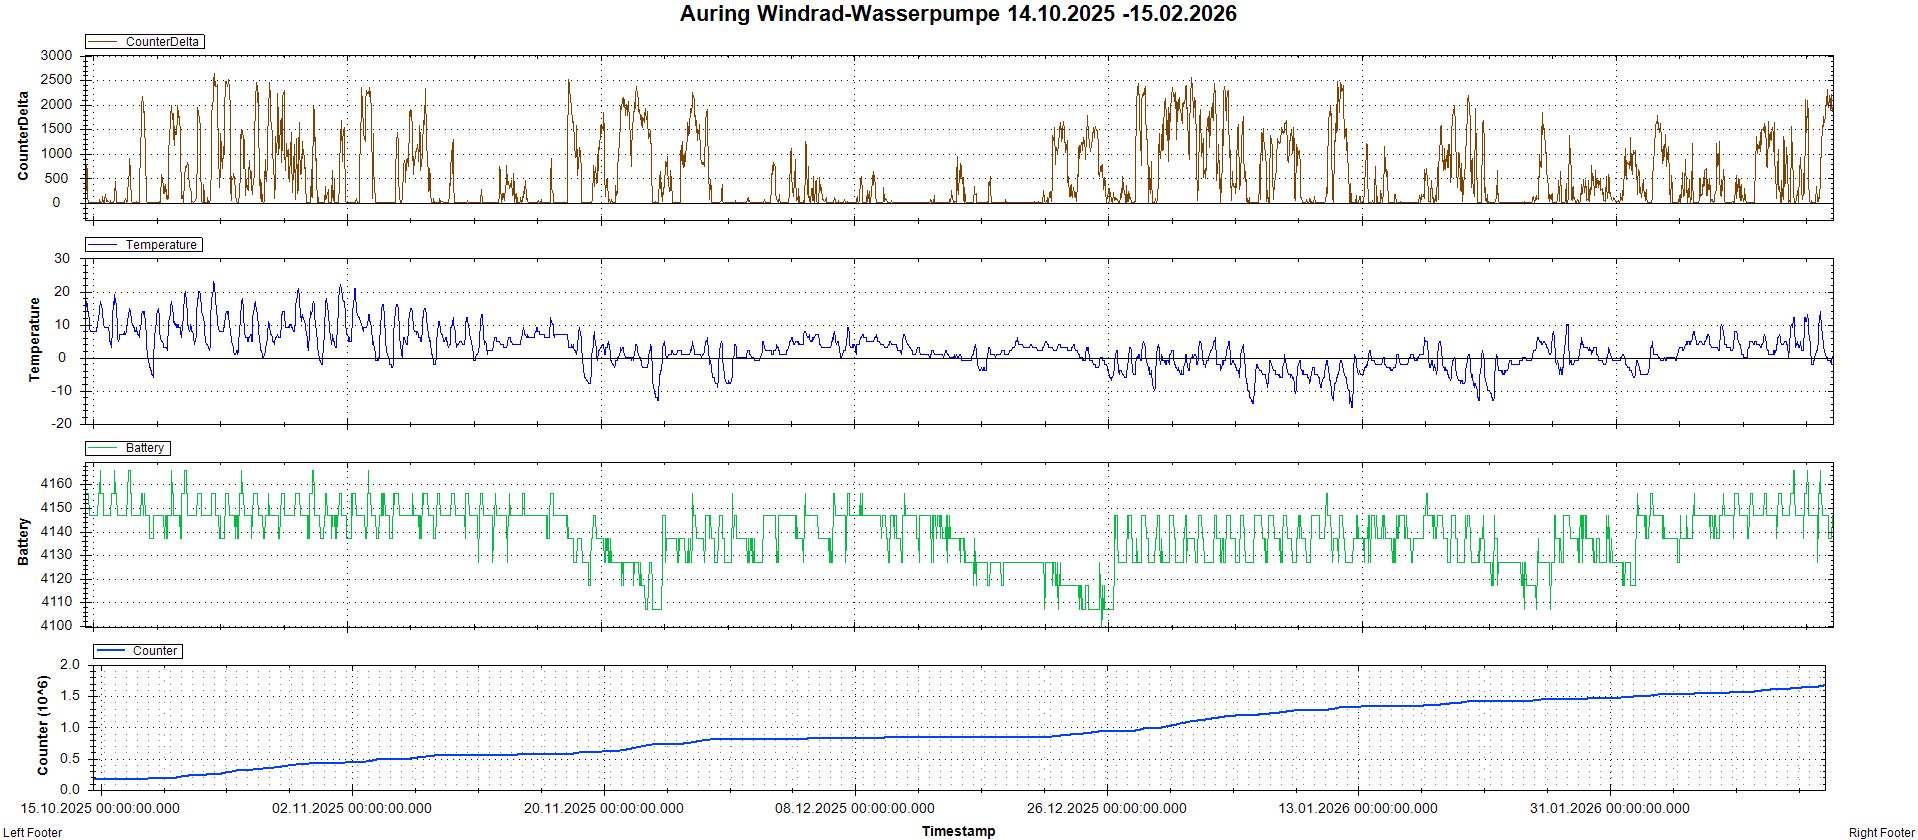This screenshot has height=840, width=1918.
Task: Click the Timestamp x-axis label
Action: tap(958, 831)
